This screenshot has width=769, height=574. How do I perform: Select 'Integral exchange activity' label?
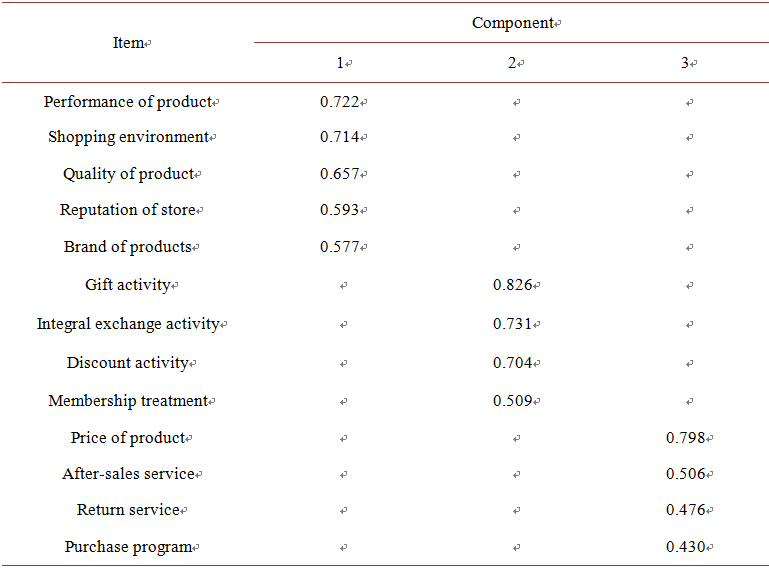(x=128, y=324)
